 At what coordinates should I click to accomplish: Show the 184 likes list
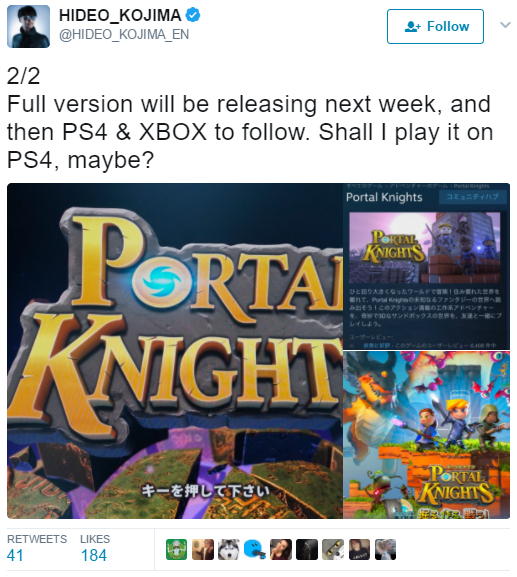[95, 549]
